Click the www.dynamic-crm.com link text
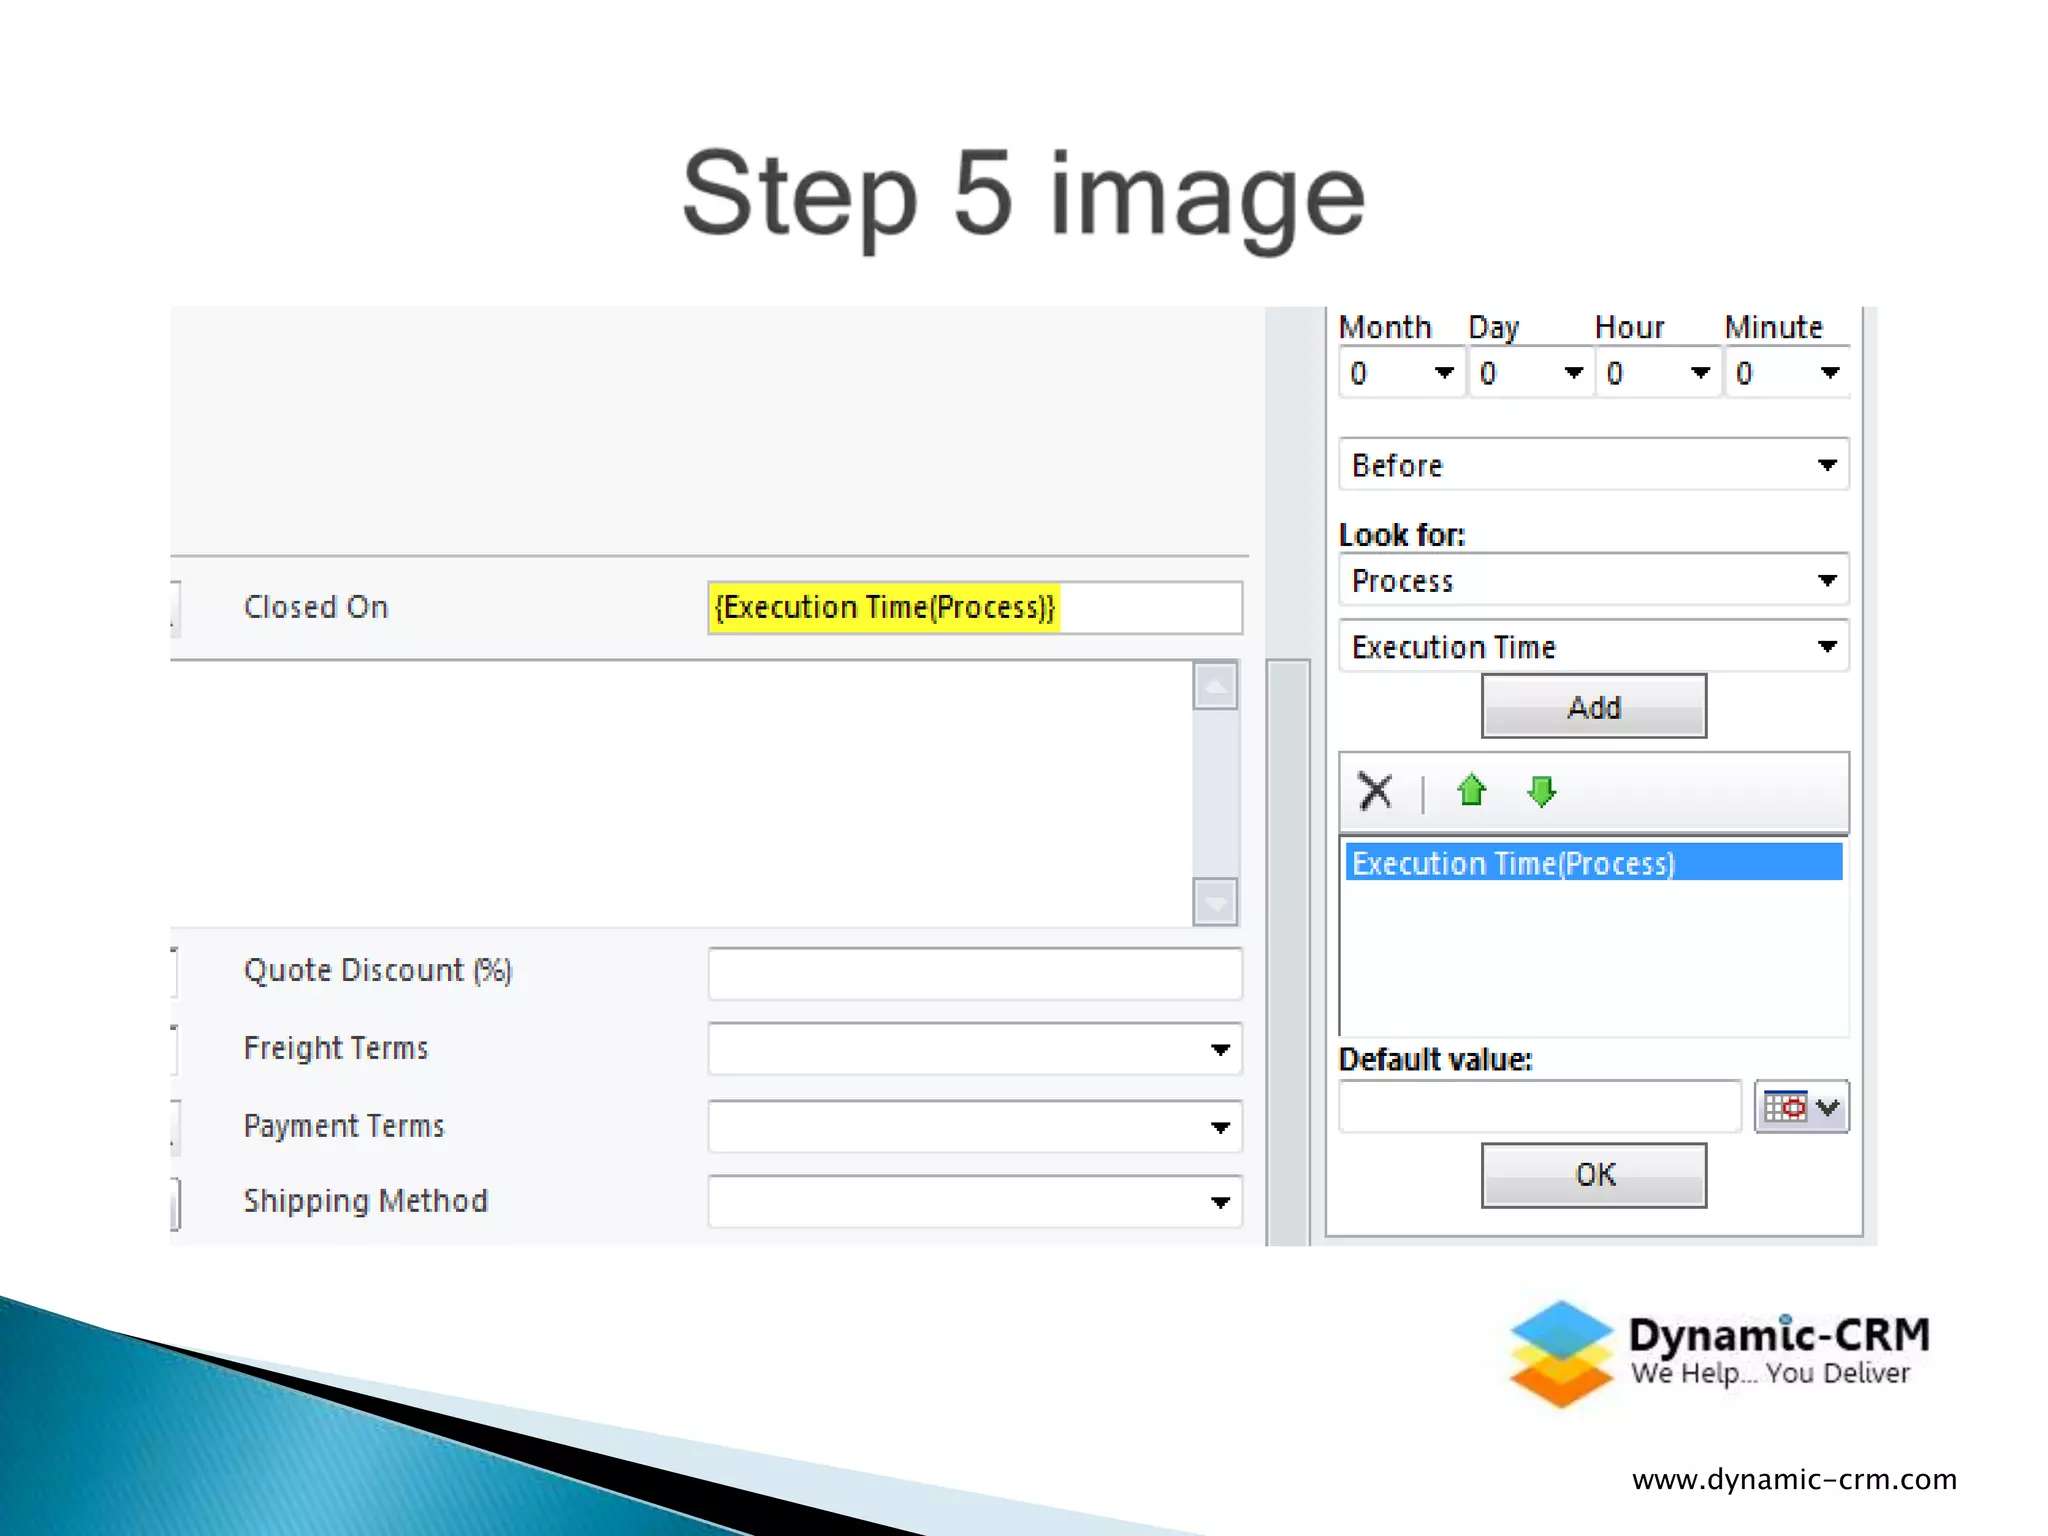 [1794, 1479]
